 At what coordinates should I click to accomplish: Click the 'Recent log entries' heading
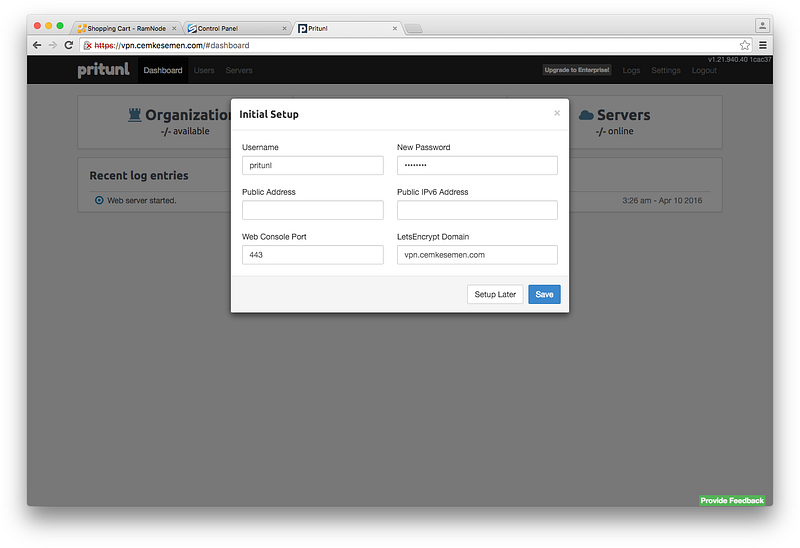tap(139, 176)
